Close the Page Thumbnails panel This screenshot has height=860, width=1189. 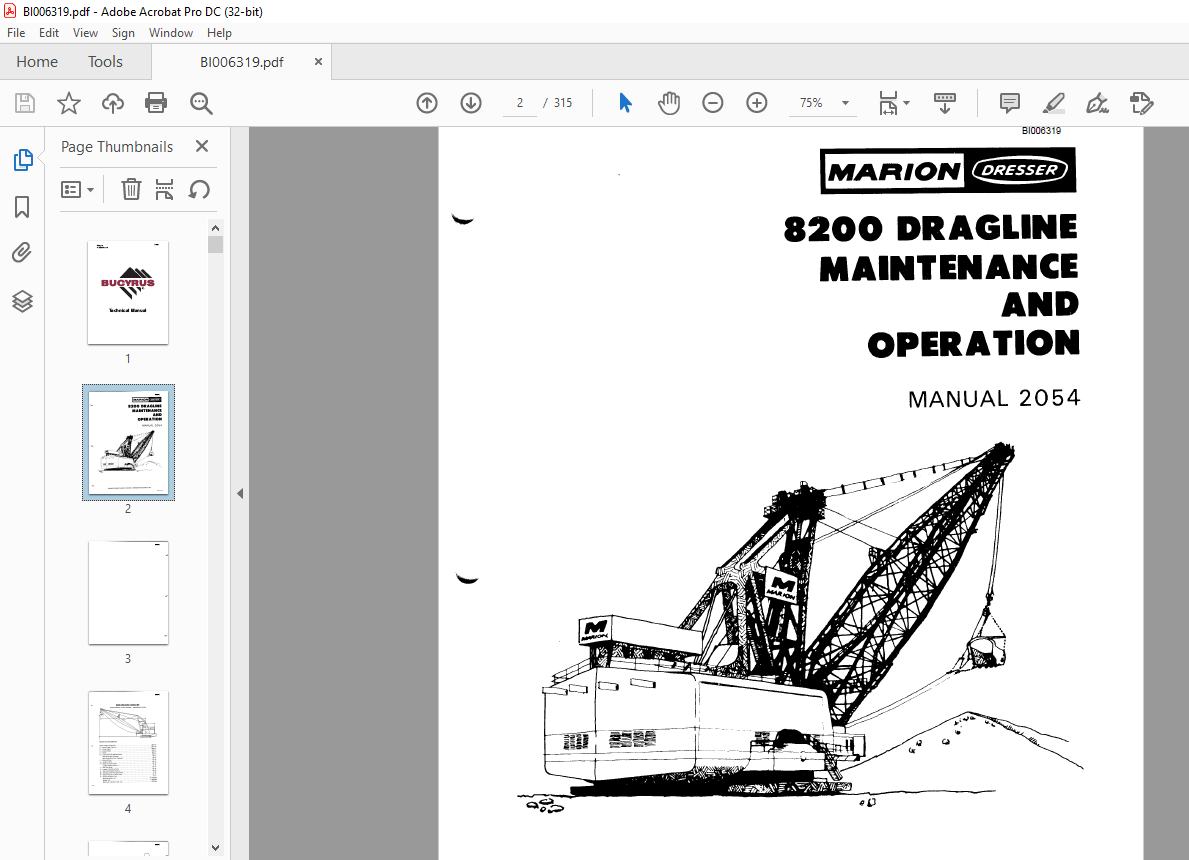coord(202,146)
